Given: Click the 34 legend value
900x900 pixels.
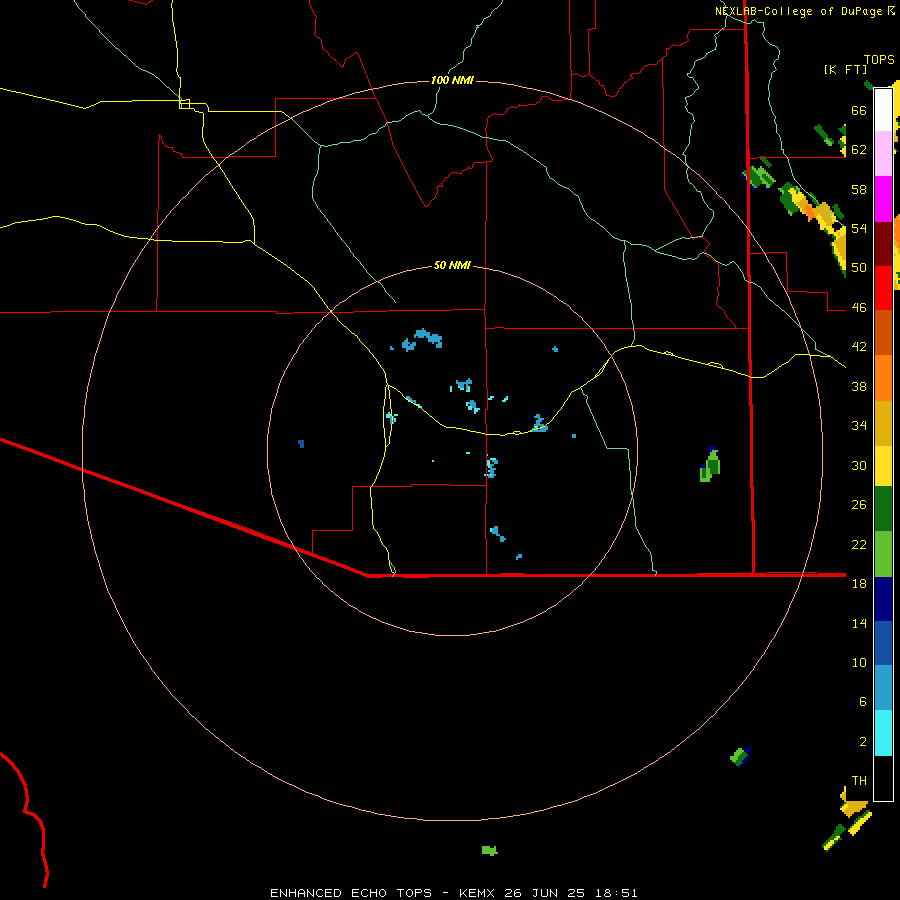Looking at the screenshot, I should (x=859, y=426).
